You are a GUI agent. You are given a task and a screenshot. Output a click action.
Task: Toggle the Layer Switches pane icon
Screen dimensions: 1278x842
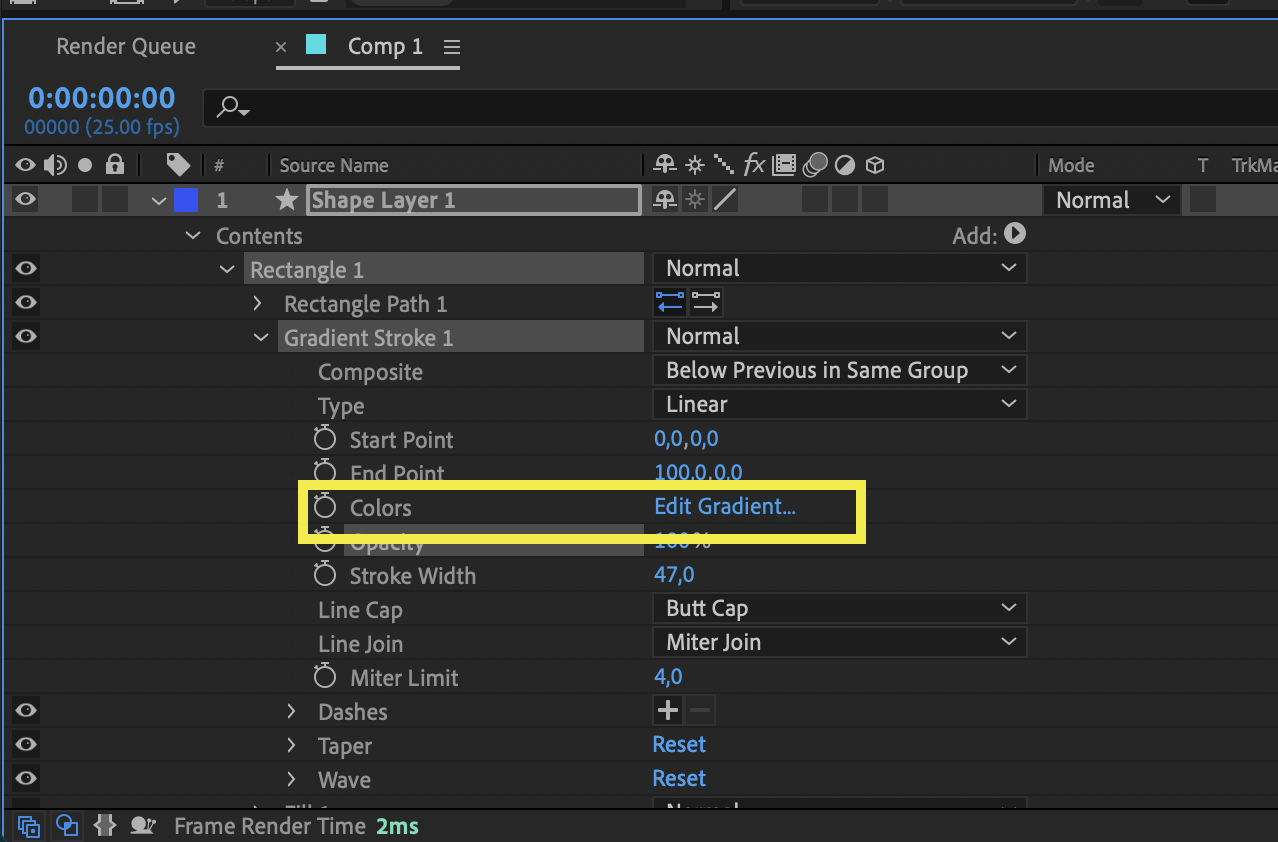[29, 826]
